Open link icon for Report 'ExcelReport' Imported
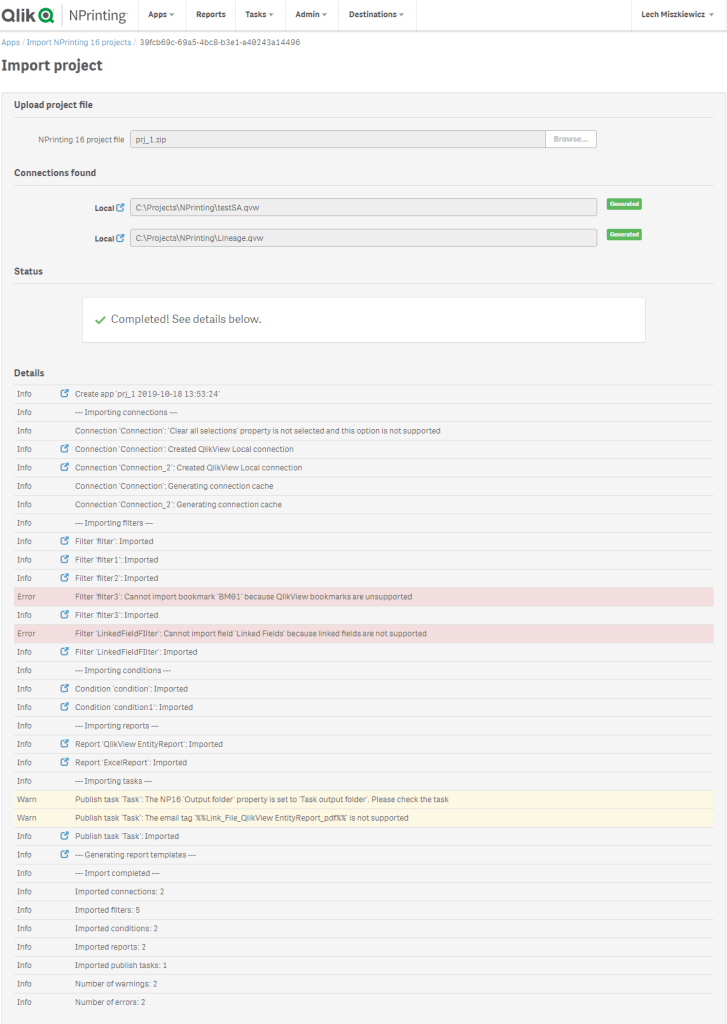 (x=65, y=763)
